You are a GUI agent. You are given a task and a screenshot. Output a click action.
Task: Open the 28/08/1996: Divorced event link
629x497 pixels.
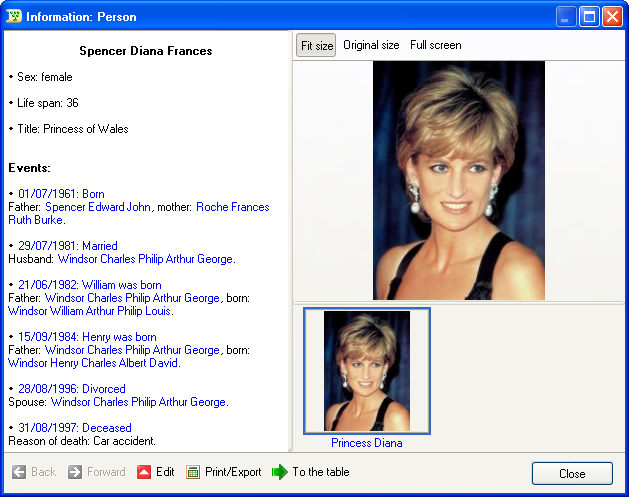[x=72, y=389]
